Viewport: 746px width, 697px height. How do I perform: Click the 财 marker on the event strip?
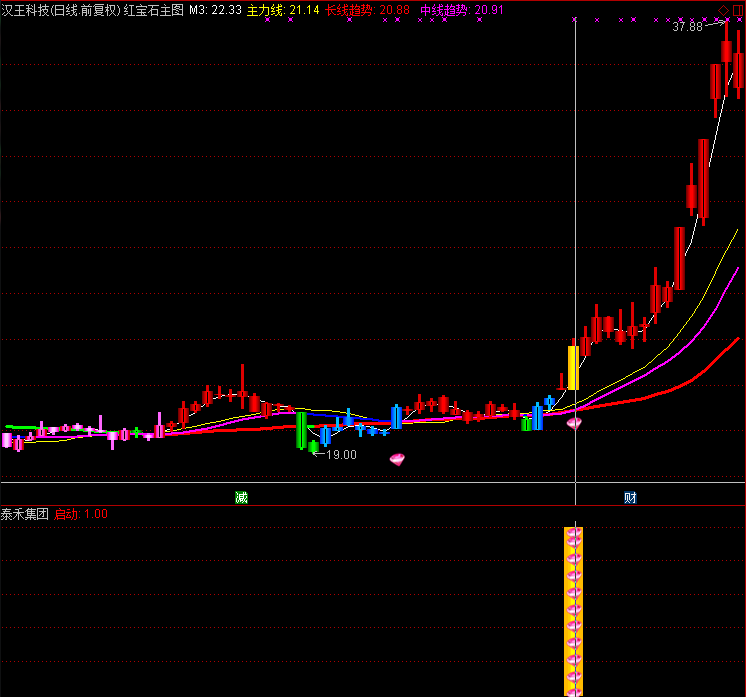pyautogui.click(x=630, y=497)
